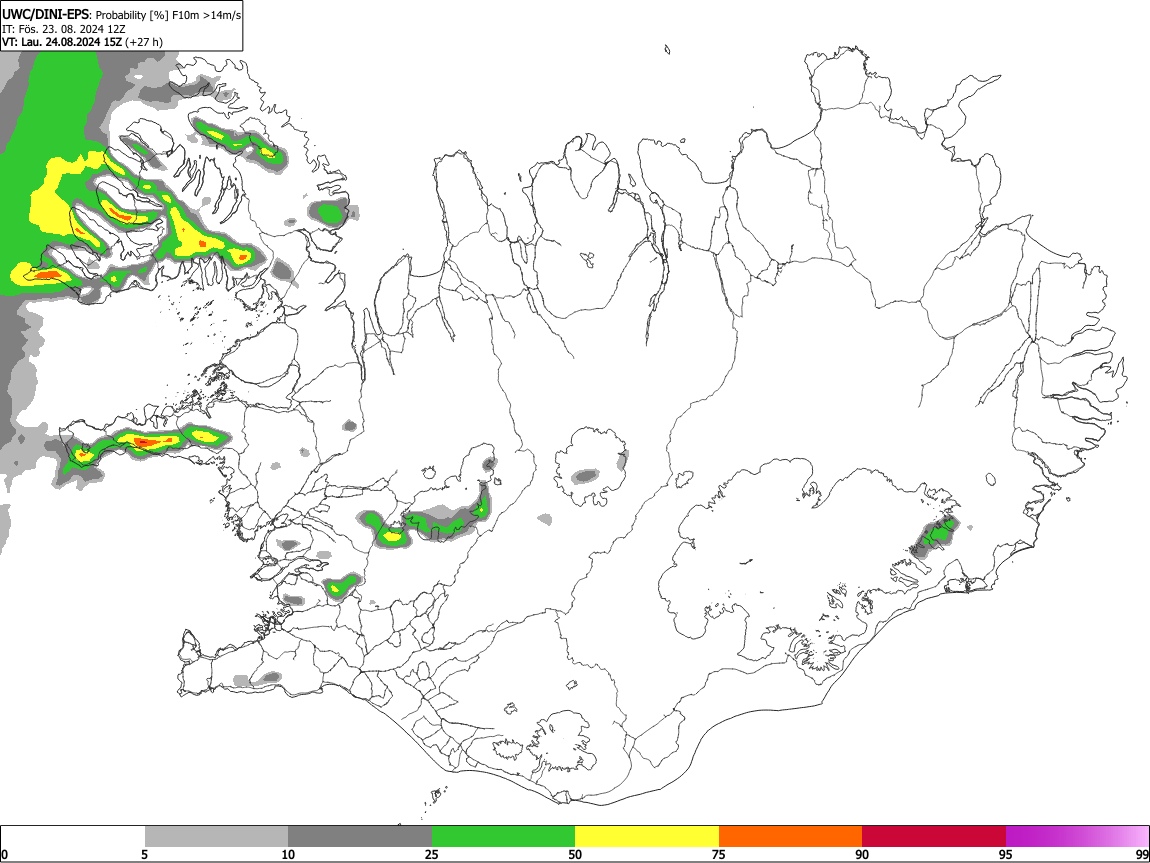The height and width of the screenshot is (863, 1150).
Task: Click the legend tick label '95'
Action: pos(1006,855)
